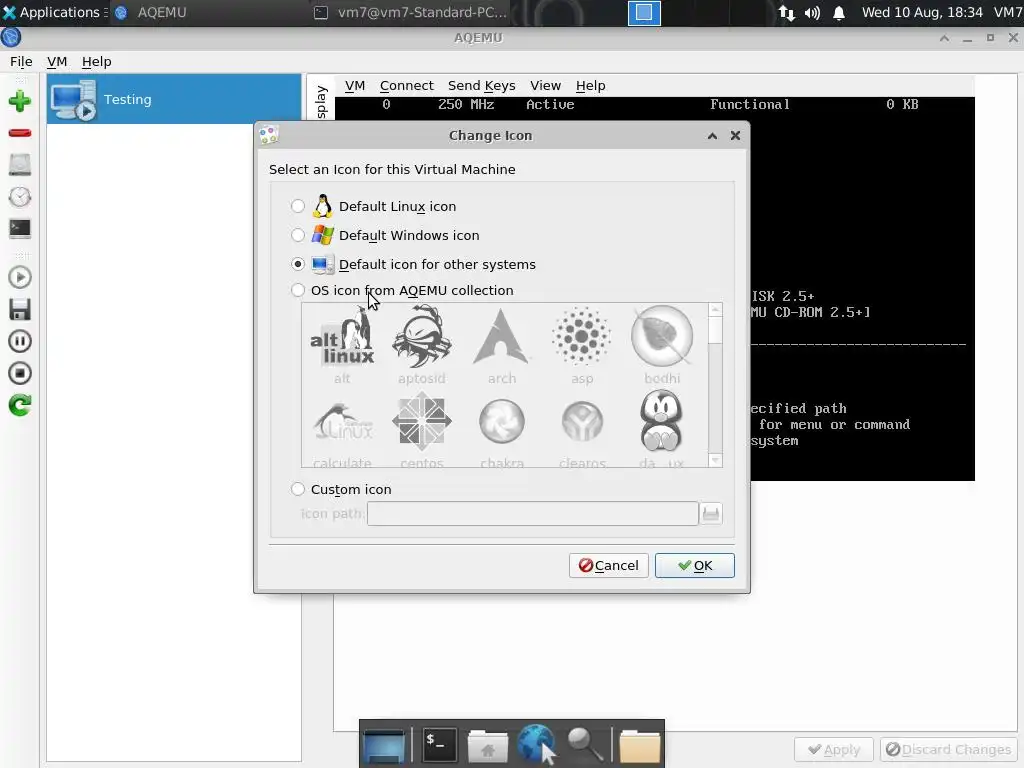The image size is (1024, 768).
Task: Open the Help menu of the display panel
Action: pos(590,86)
